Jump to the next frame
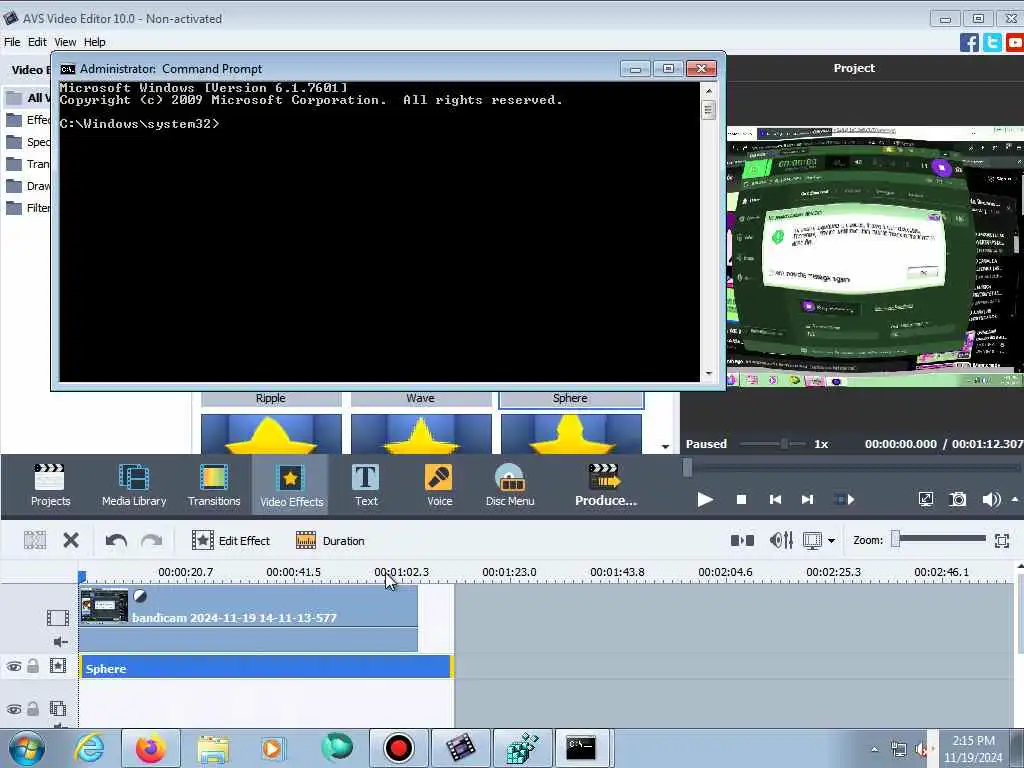Screen dimensions: 1024x768 point(807,500)
